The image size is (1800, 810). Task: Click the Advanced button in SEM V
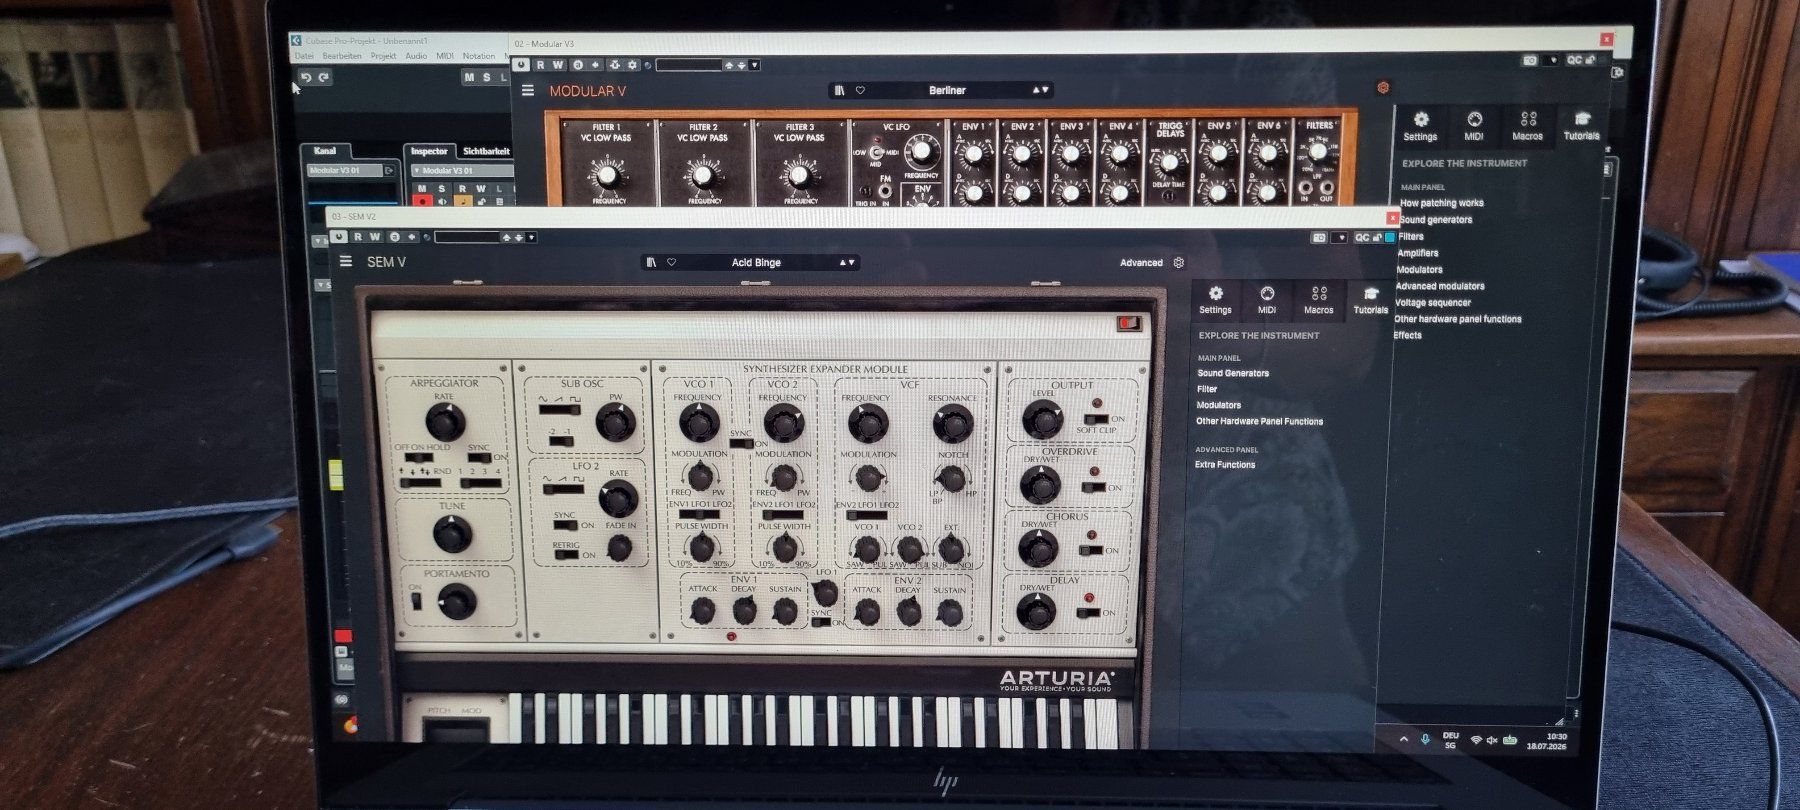(x=1141, y=263)
